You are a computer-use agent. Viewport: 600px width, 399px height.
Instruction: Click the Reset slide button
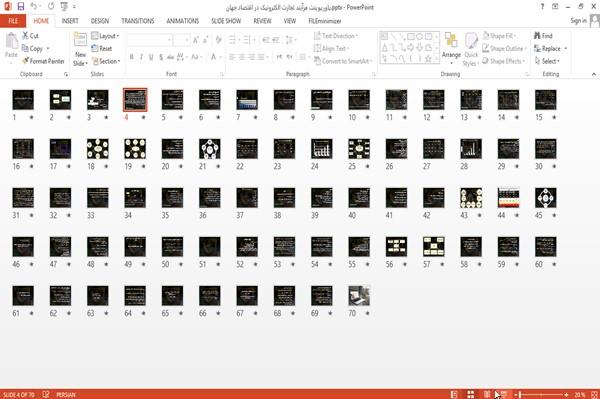[x=102, y=49]
